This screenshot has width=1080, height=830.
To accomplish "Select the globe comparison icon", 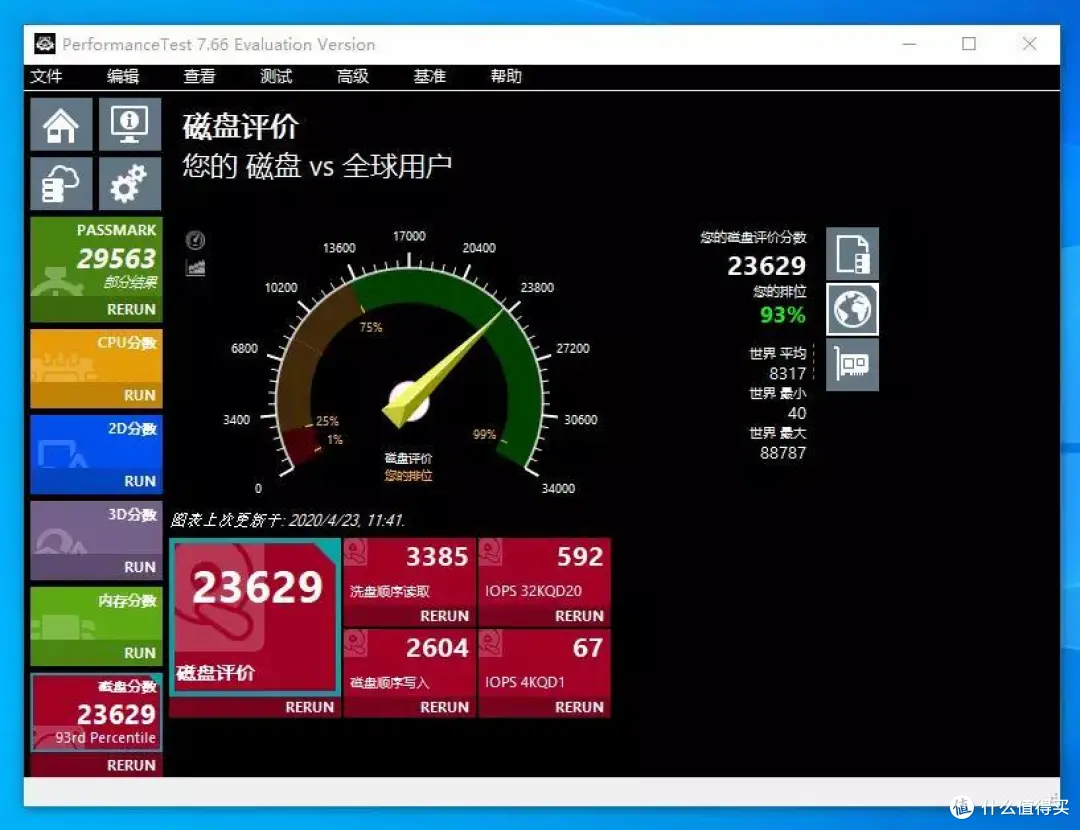I will [852, 309].
